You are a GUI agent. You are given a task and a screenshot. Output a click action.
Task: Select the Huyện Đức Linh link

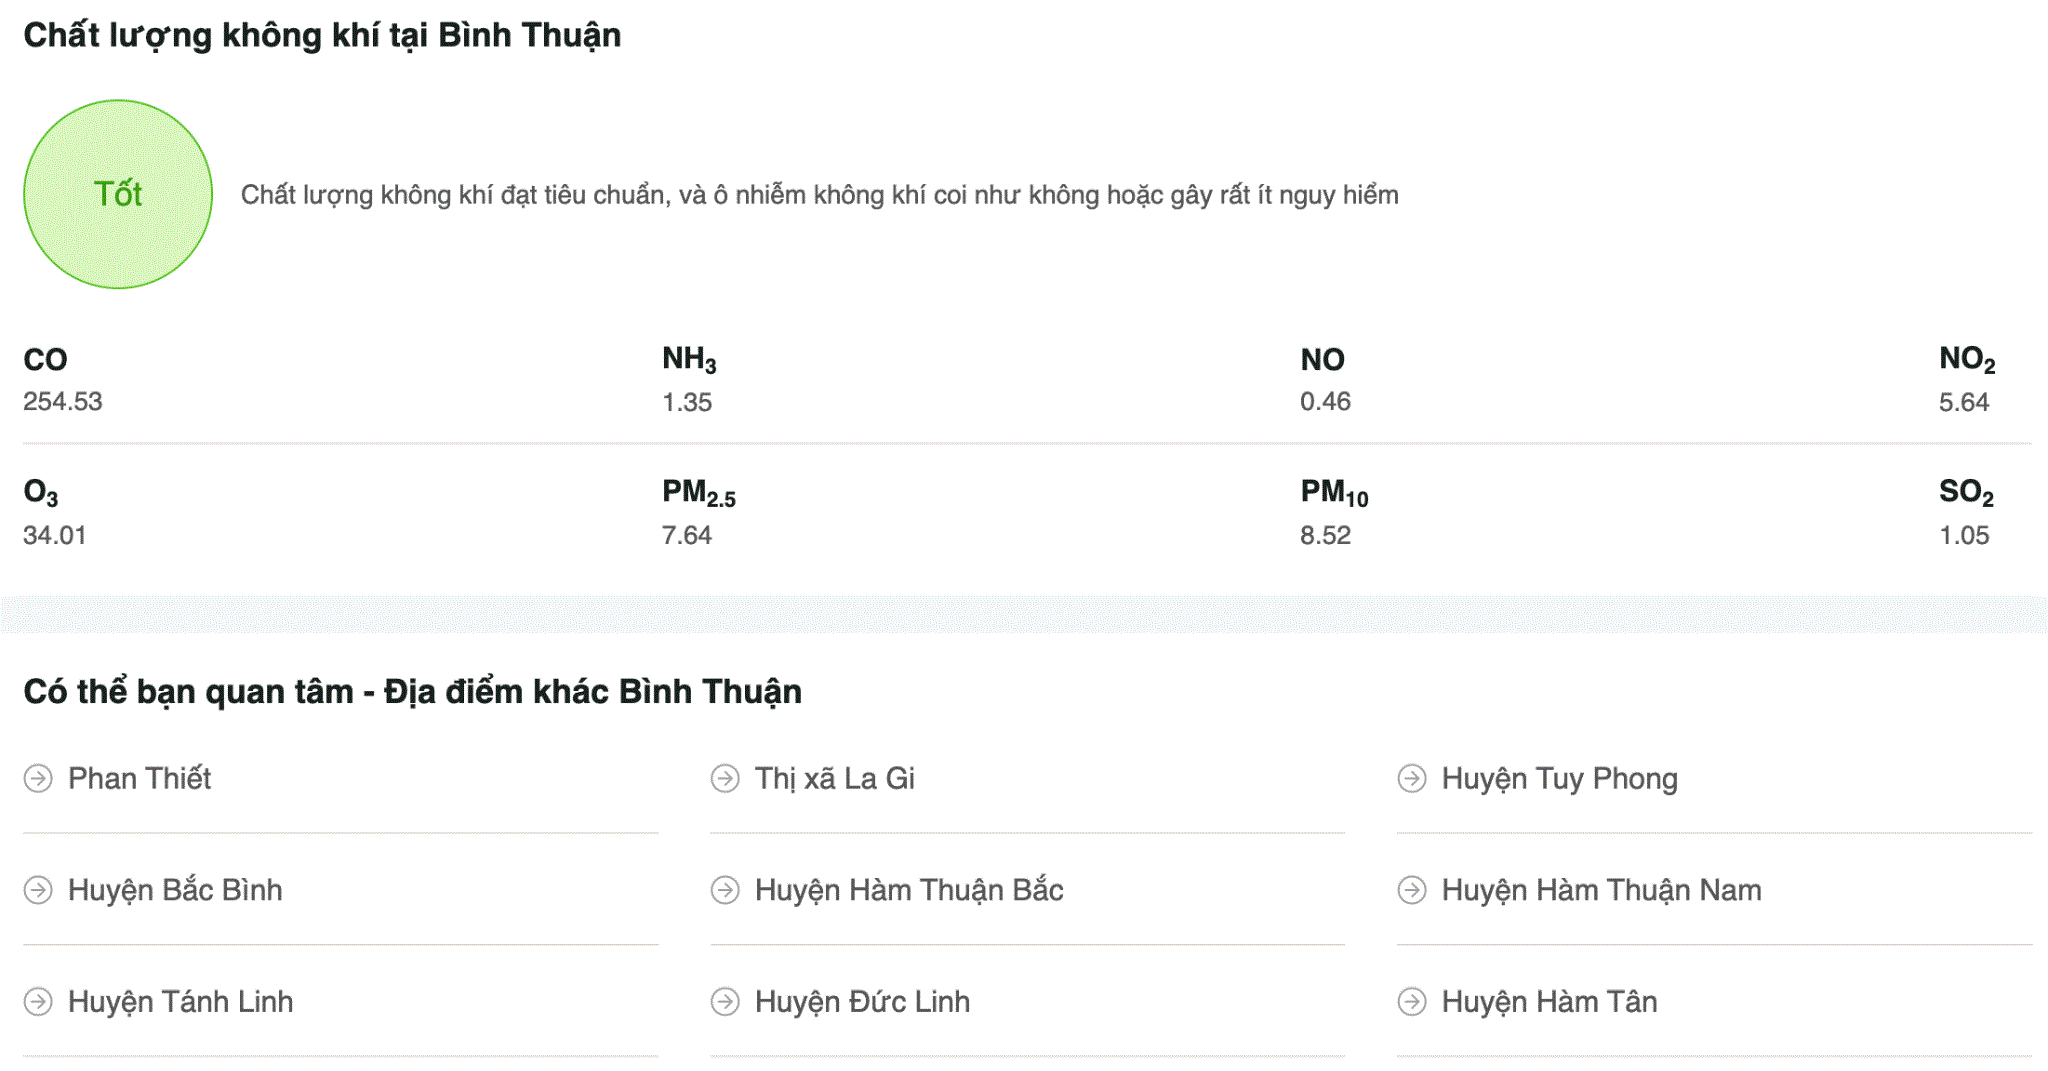coord(862,1002)
